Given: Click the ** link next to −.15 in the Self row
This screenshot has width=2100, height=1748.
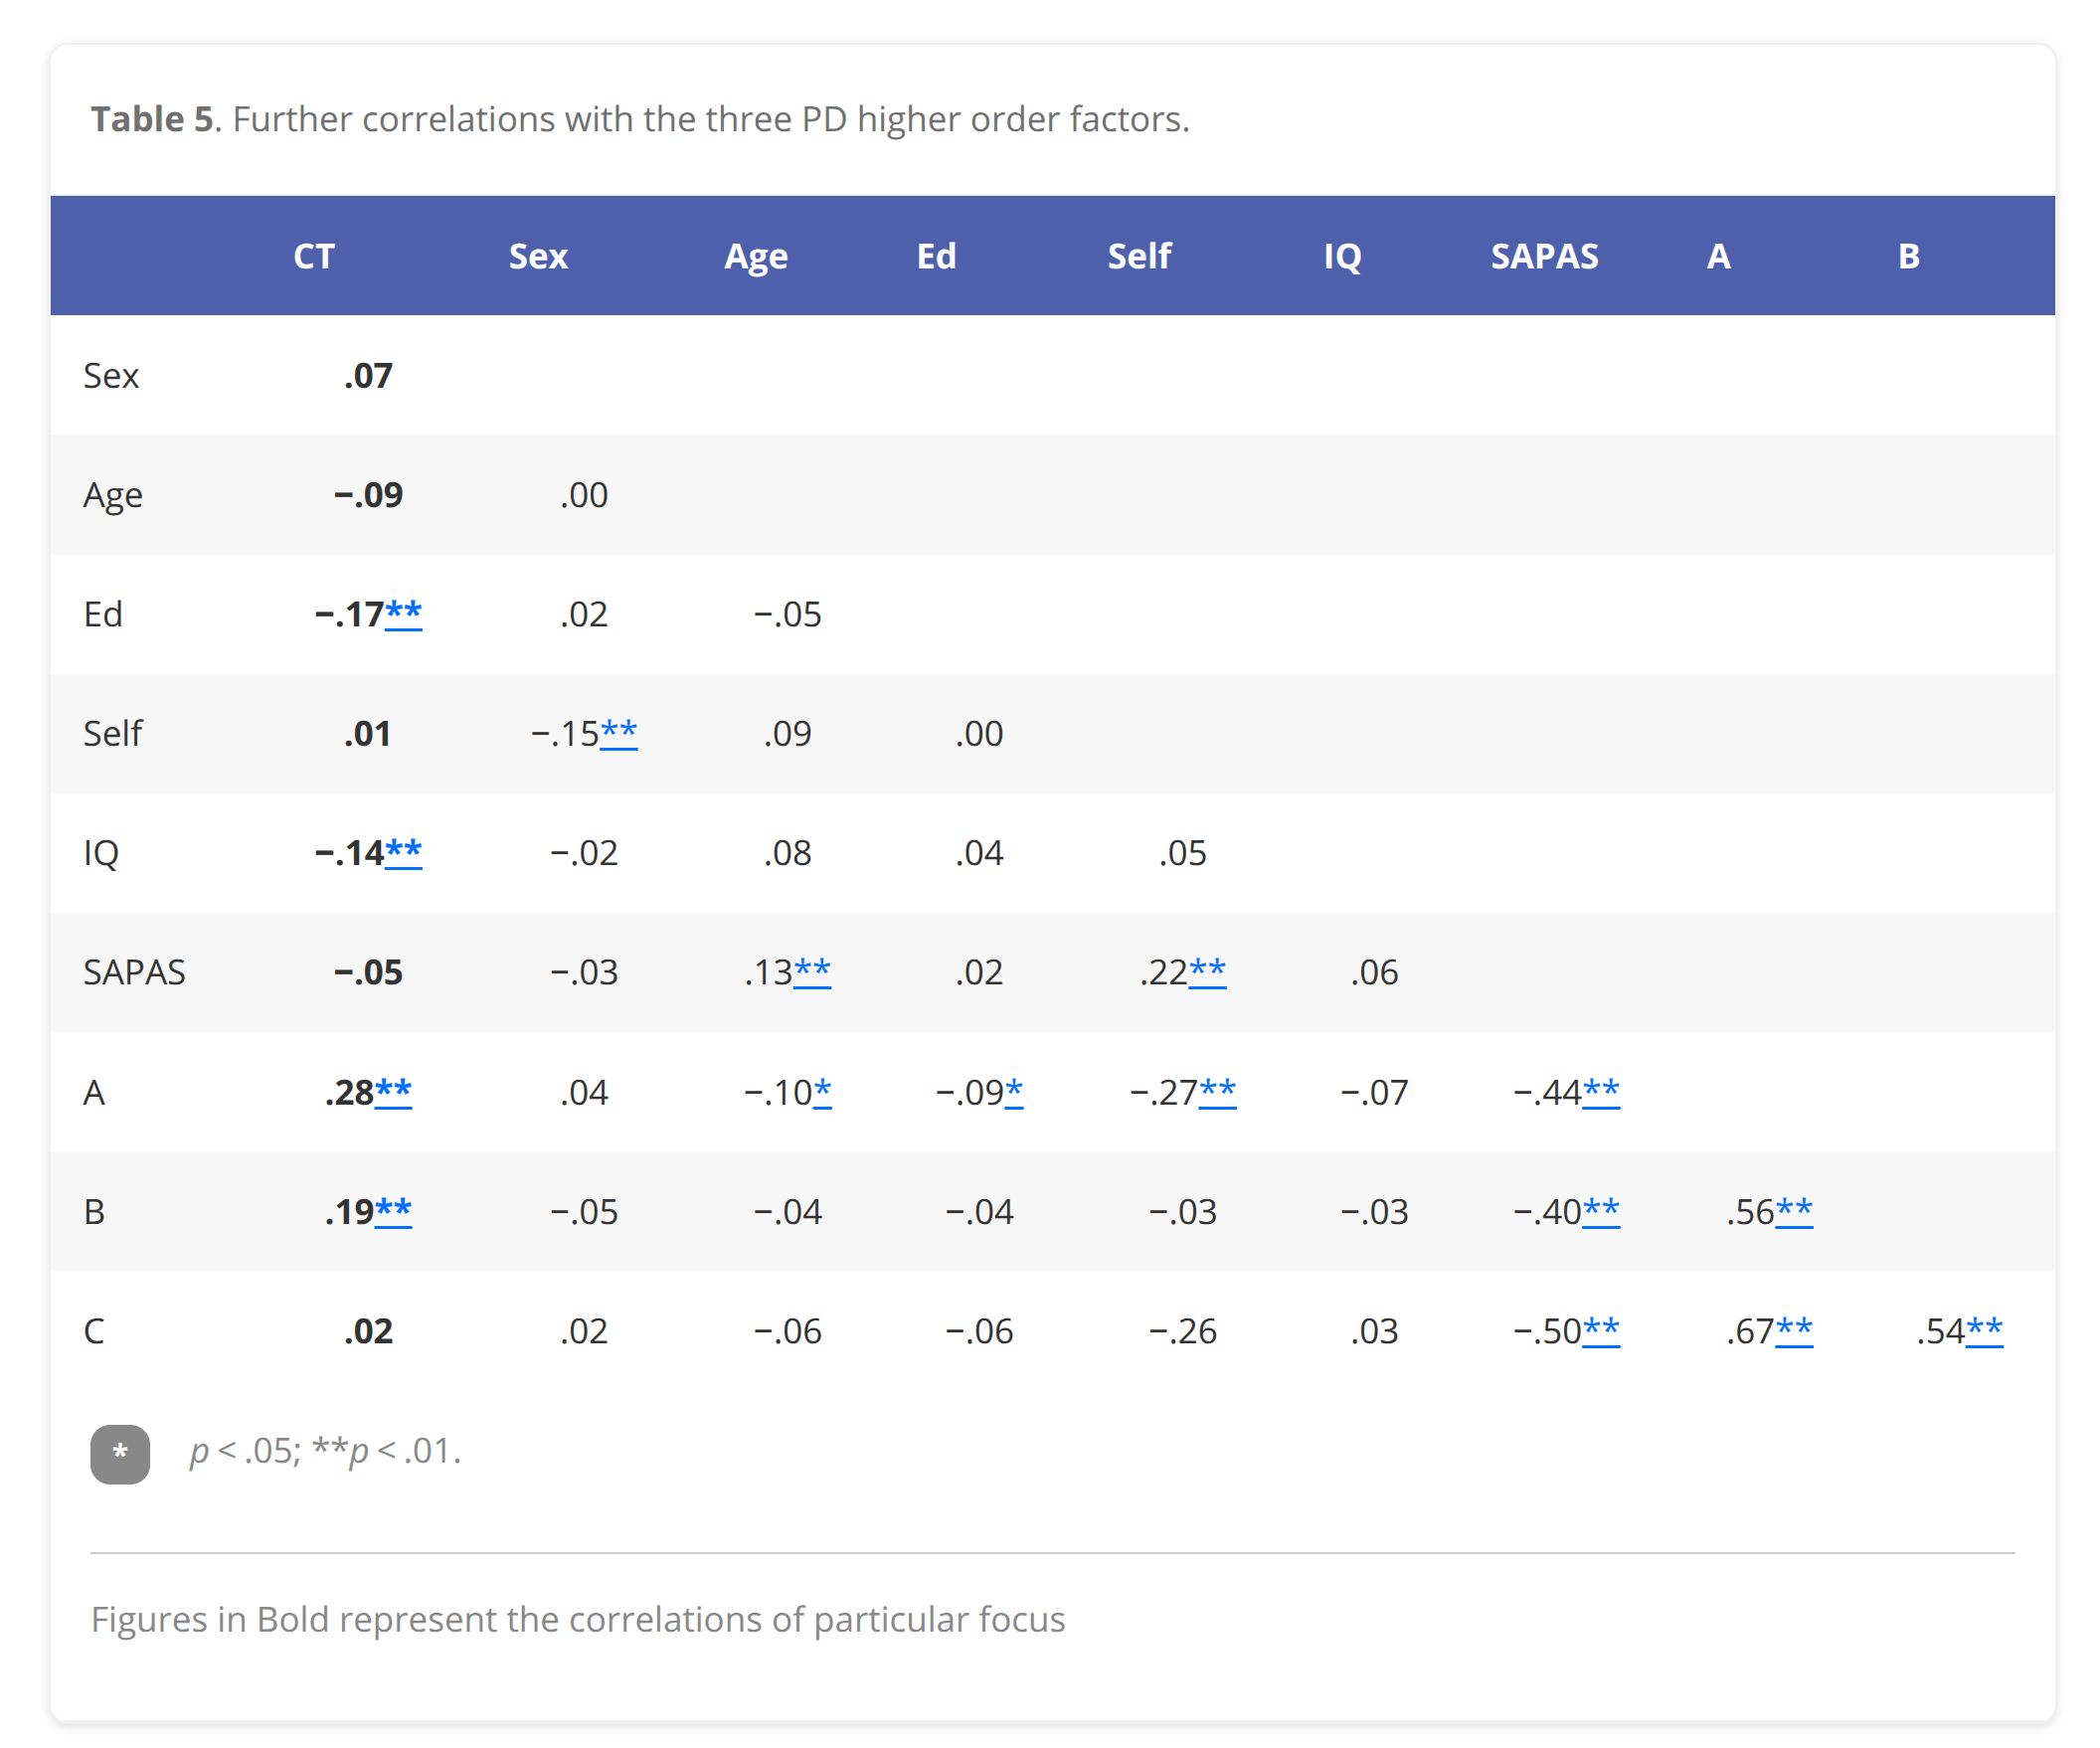Looking at the screenshot, I should click(x=618, y=731).
